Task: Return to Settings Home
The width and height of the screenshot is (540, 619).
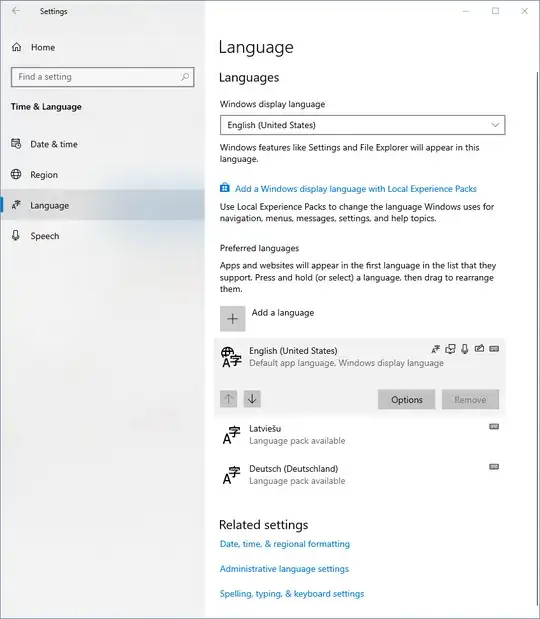Action: 103,47
